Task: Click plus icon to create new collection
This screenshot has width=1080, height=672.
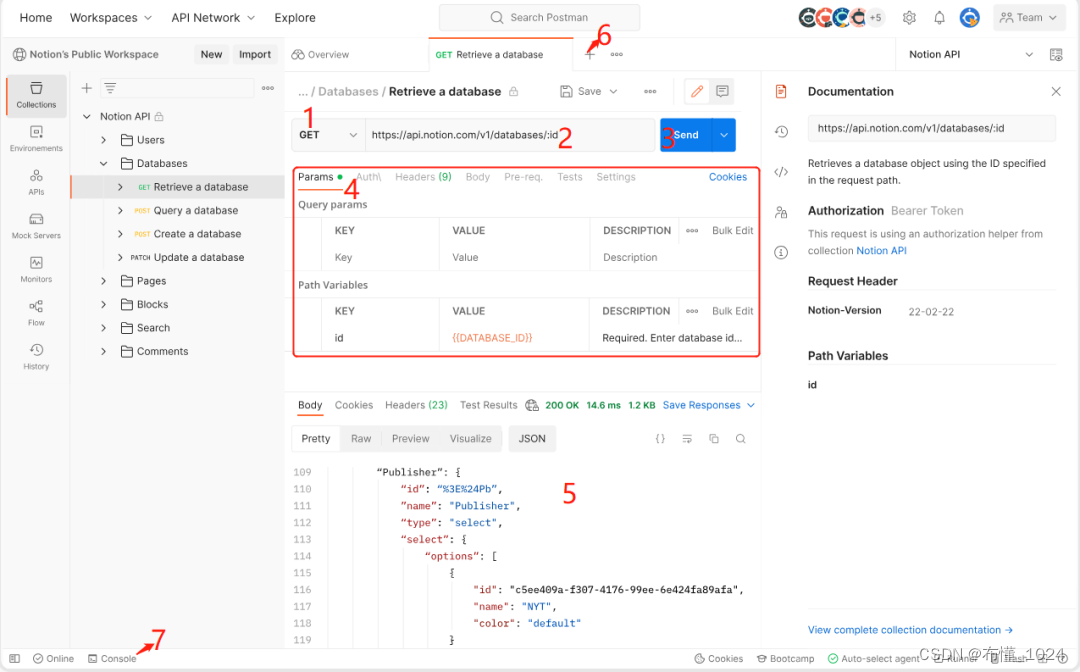Action: point(87,88)
